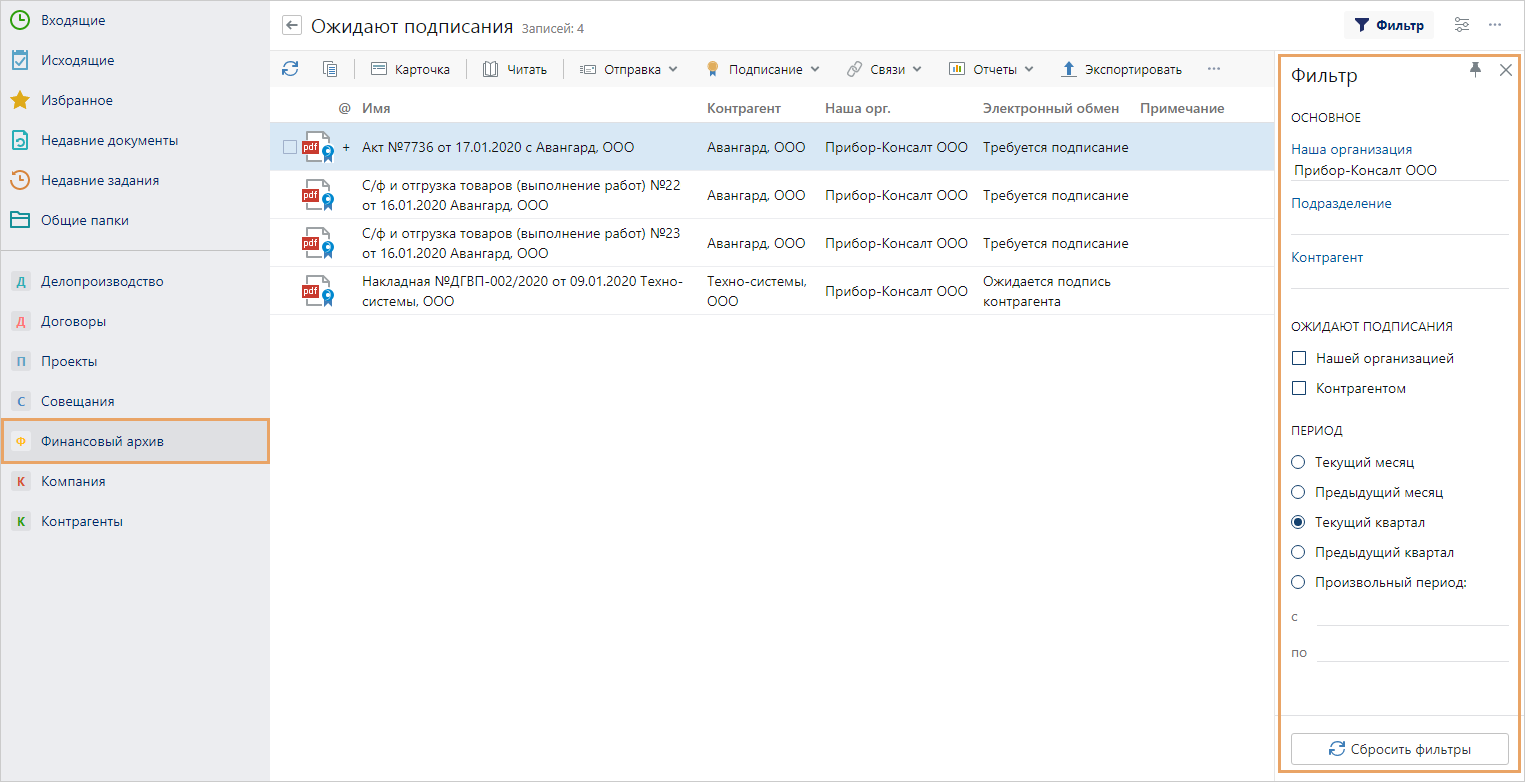Click the refresh list icon in toolbar
This screenshot has height=782, width=1525.
(290, 69)
